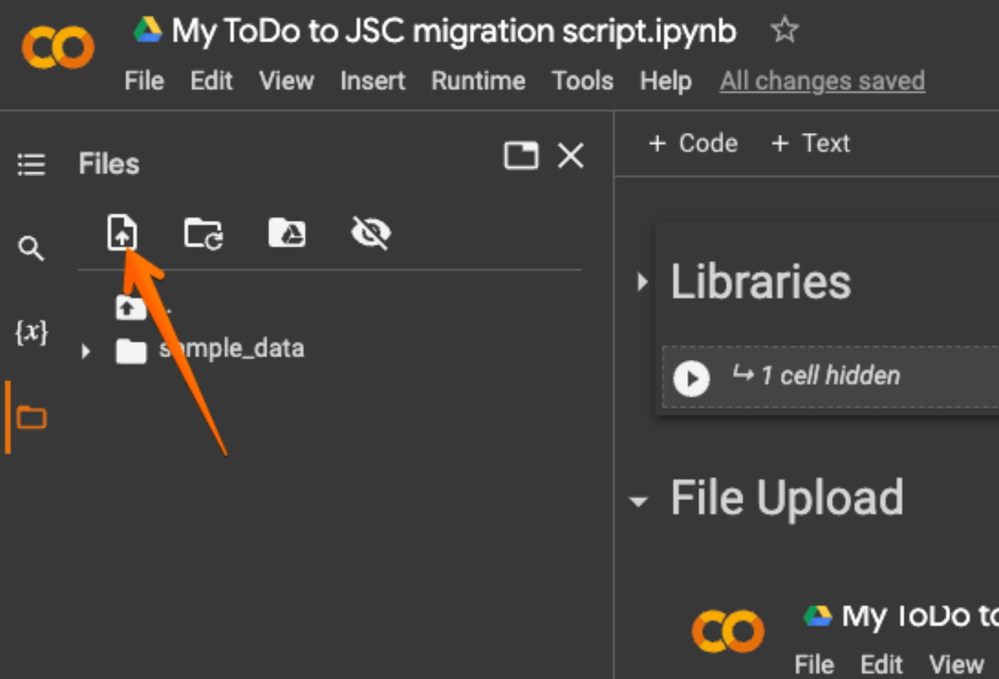Viewport: 999px width, 679px height.
Task: Click the Files panel title
Action: point(109,164)
